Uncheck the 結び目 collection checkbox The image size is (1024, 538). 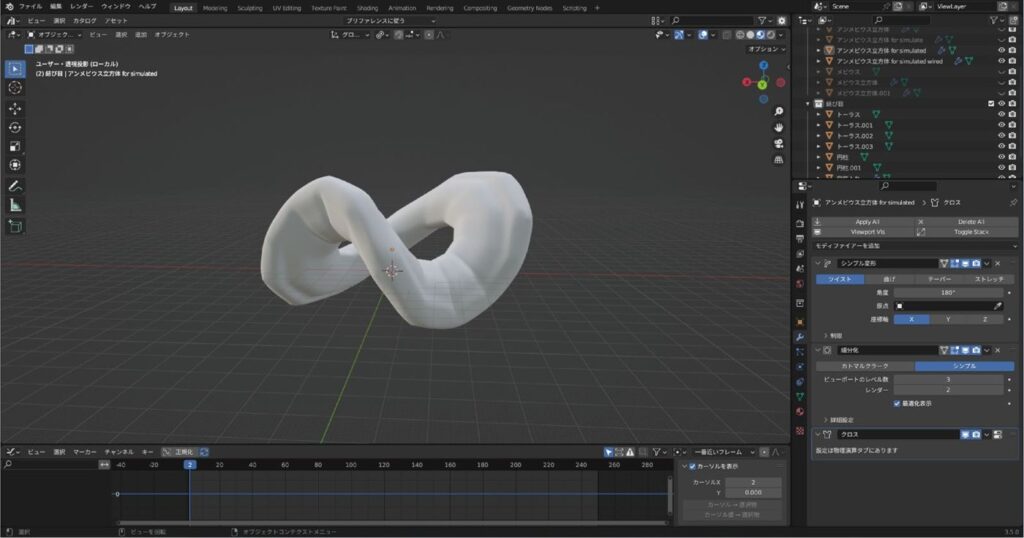(991, 104)
